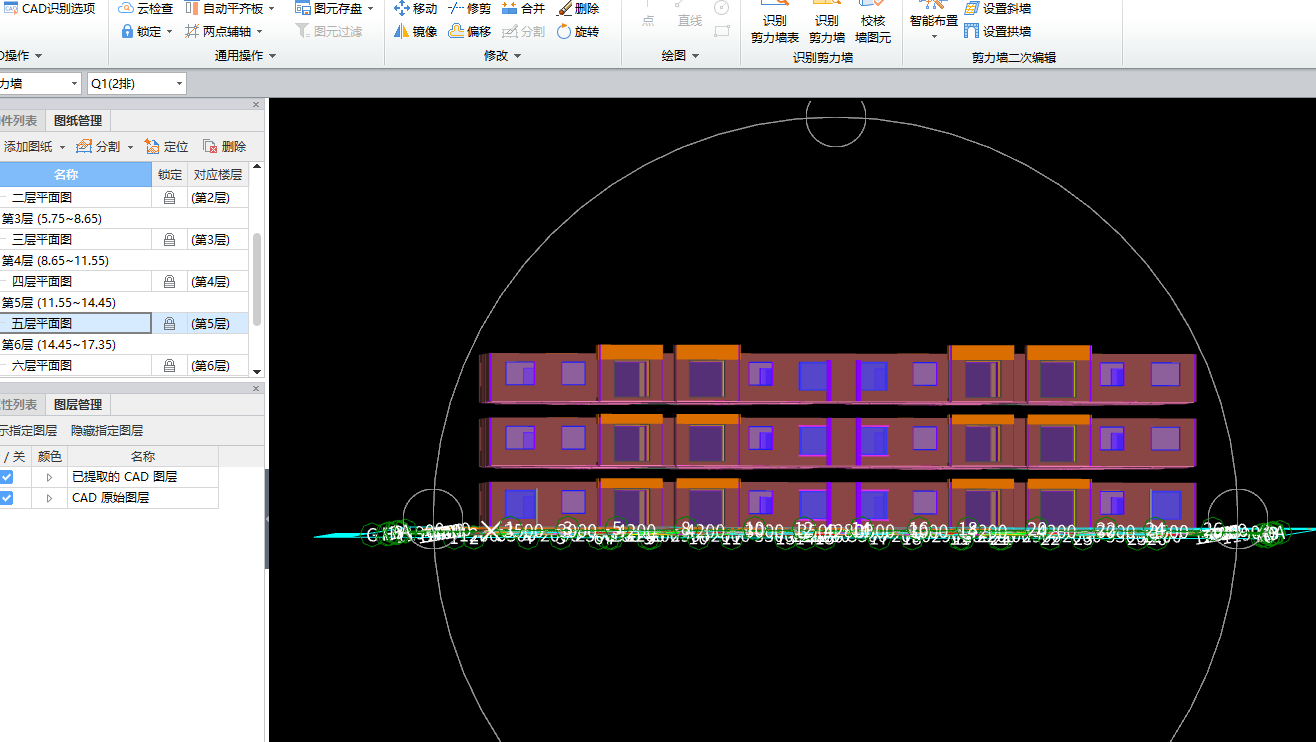This screenshot has width=1316, height=742.
Task: Select the 删除 delete tool in ribbon
Action: pyautogui.click(x=577, y=8)
